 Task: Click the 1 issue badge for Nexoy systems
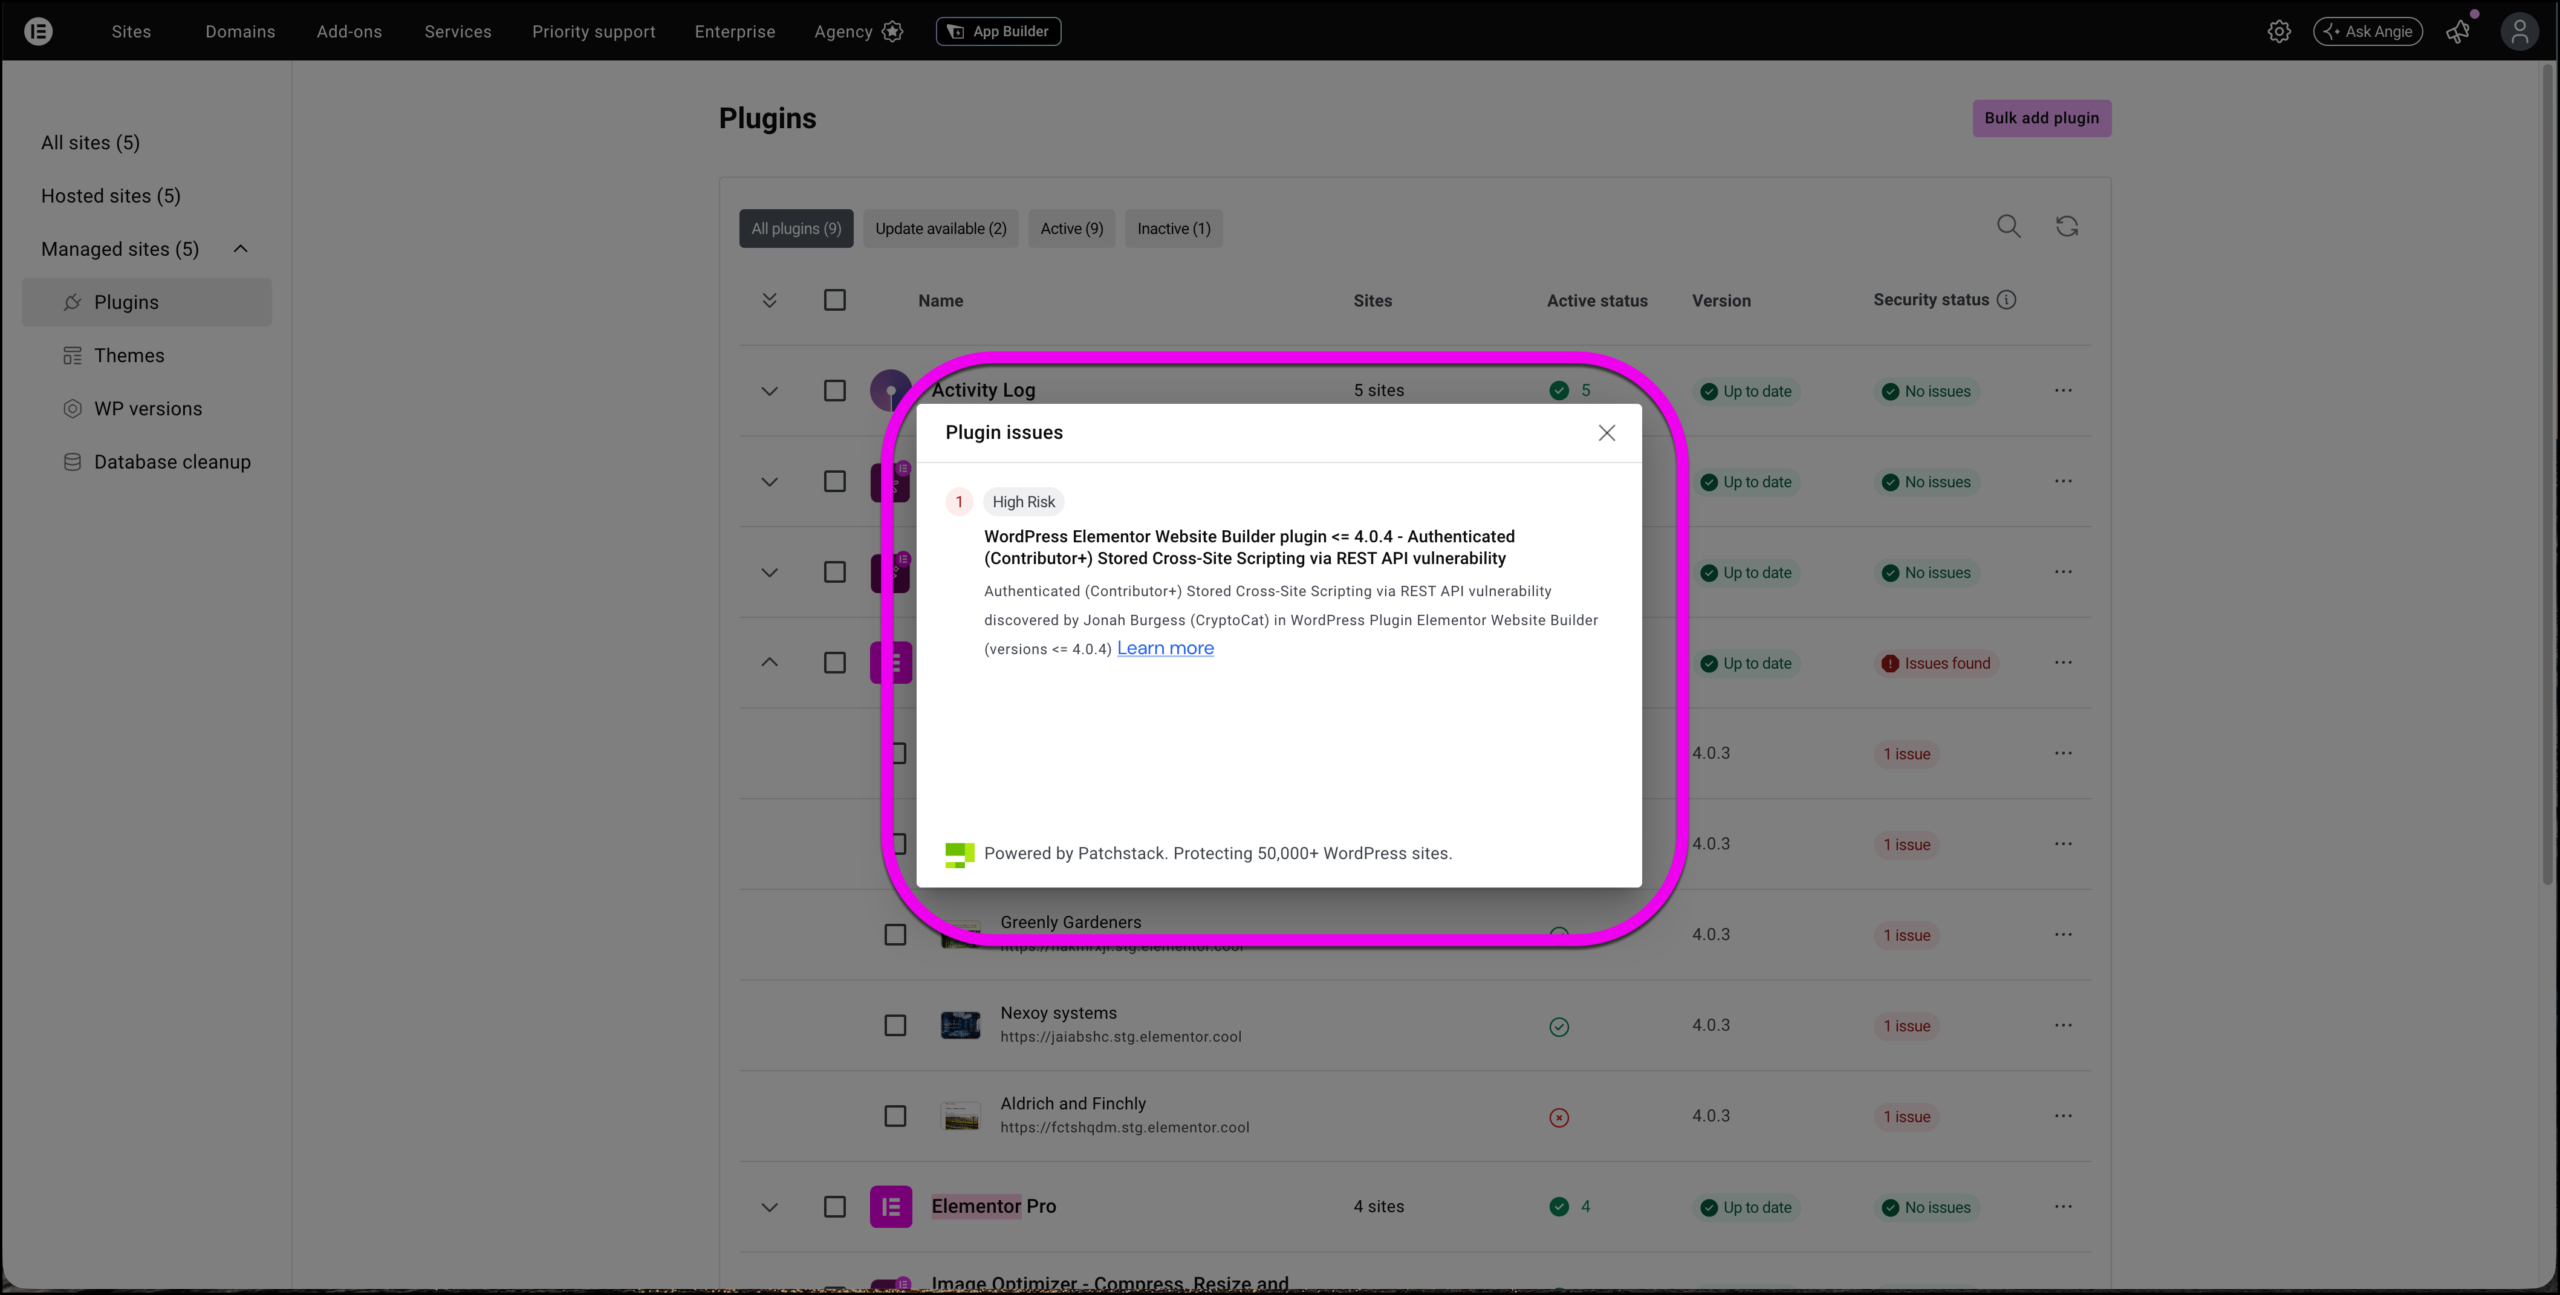click(x=1907, y=1026)
